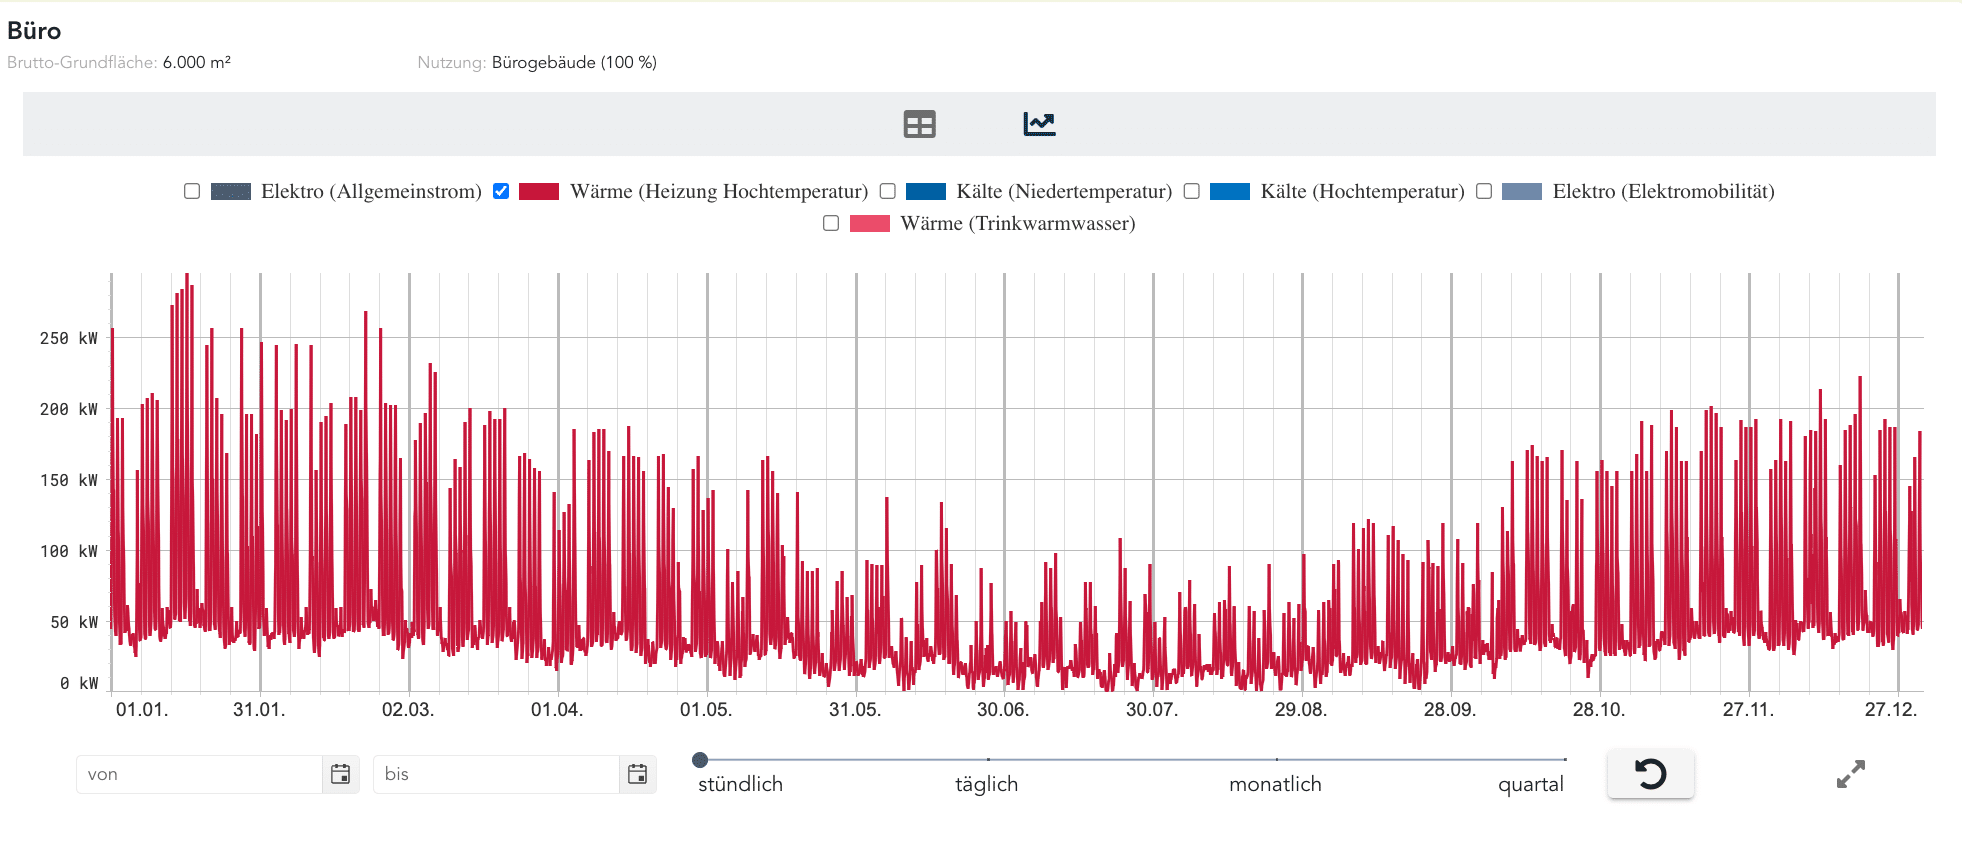Reset the chart with the undo arrow button
The height and width of the screenshot is (846, 1962).
(x=1650, y=774)
